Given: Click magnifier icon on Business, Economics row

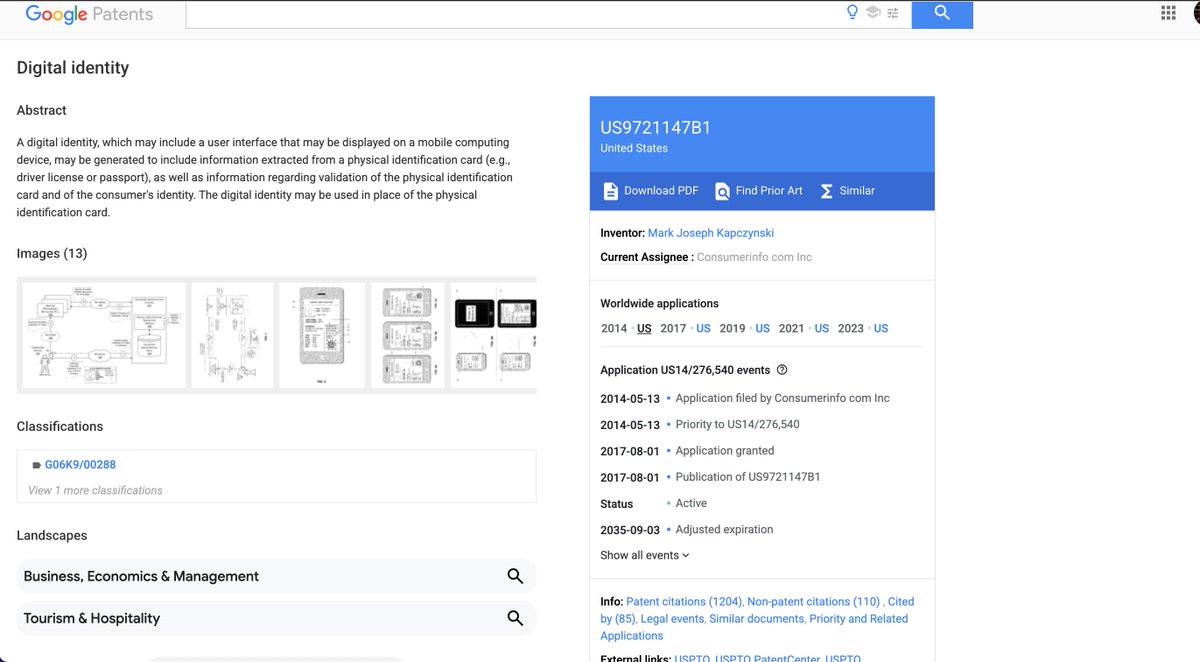Looking at the screenshot, I should (515, 576).
